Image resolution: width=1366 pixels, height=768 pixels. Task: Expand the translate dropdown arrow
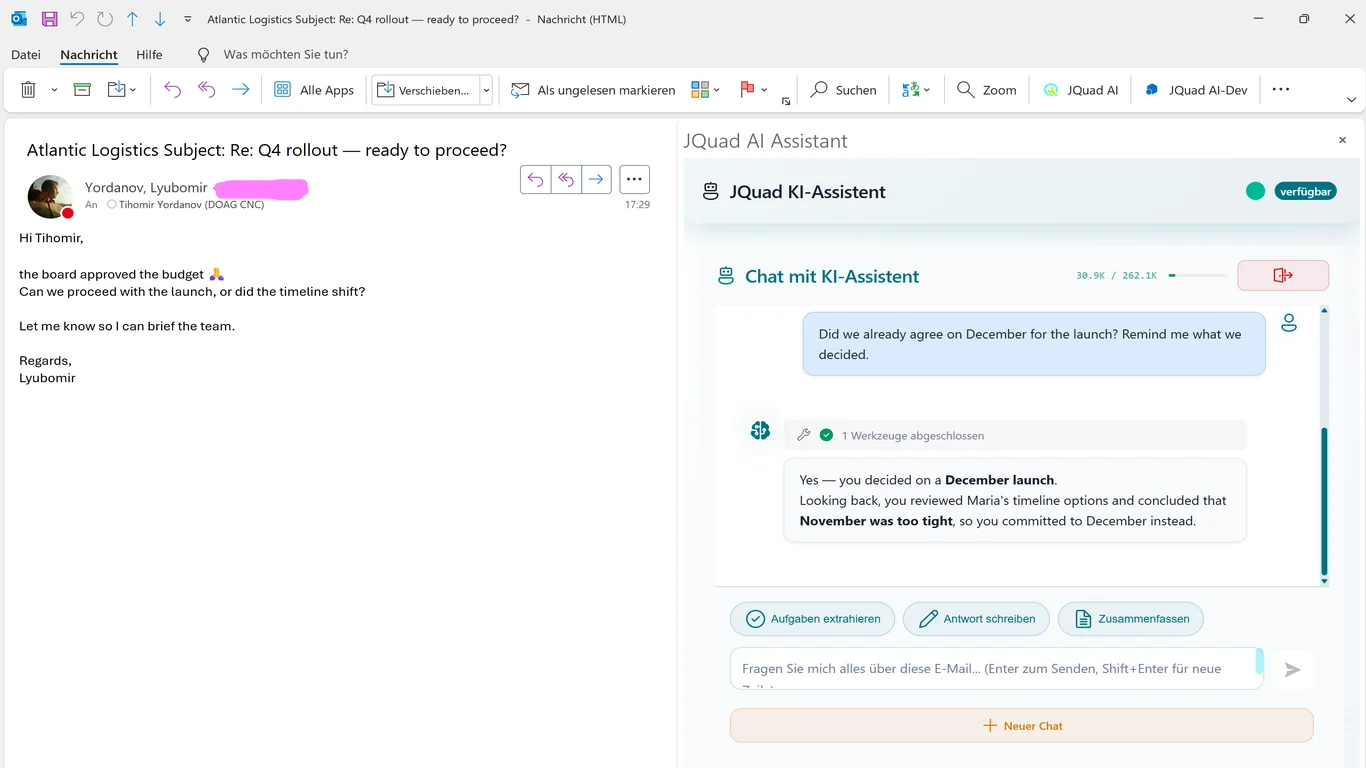click(x=927, y=90)
